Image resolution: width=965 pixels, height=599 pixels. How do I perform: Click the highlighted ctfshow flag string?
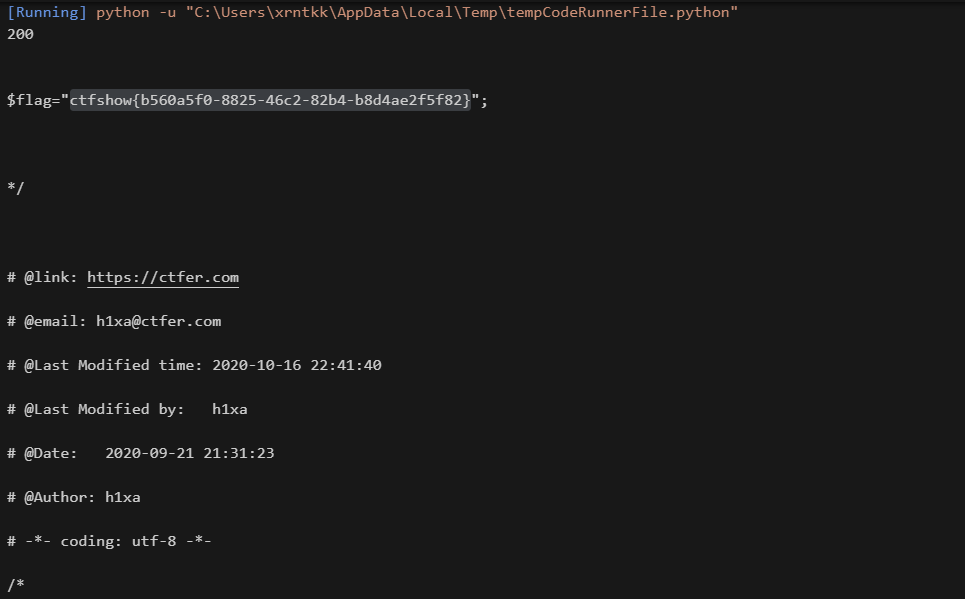pyautogui.click(x=270, y=100)
